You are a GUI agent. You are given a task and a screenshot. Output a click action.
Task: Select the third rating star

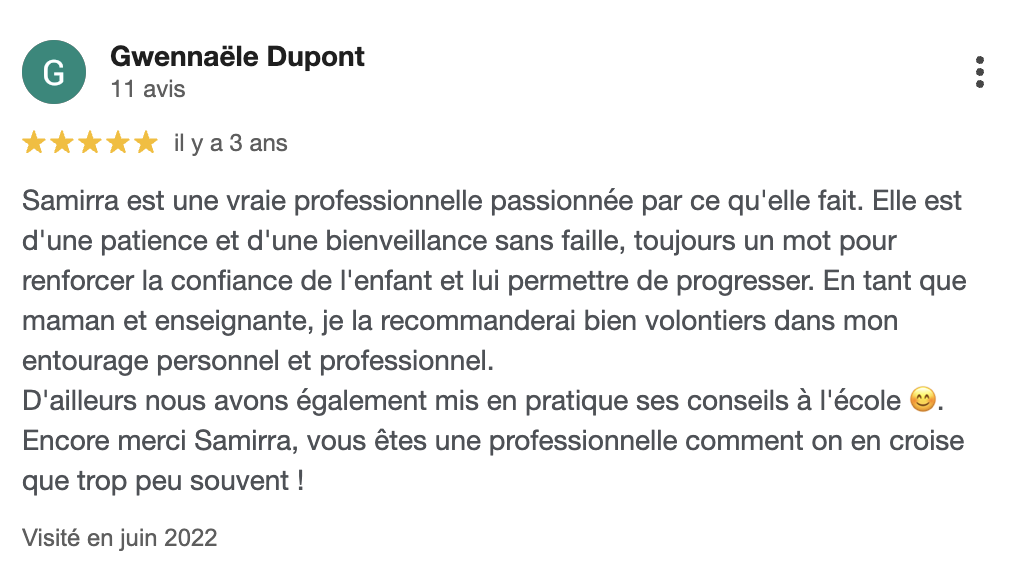(x=90, y=143)
